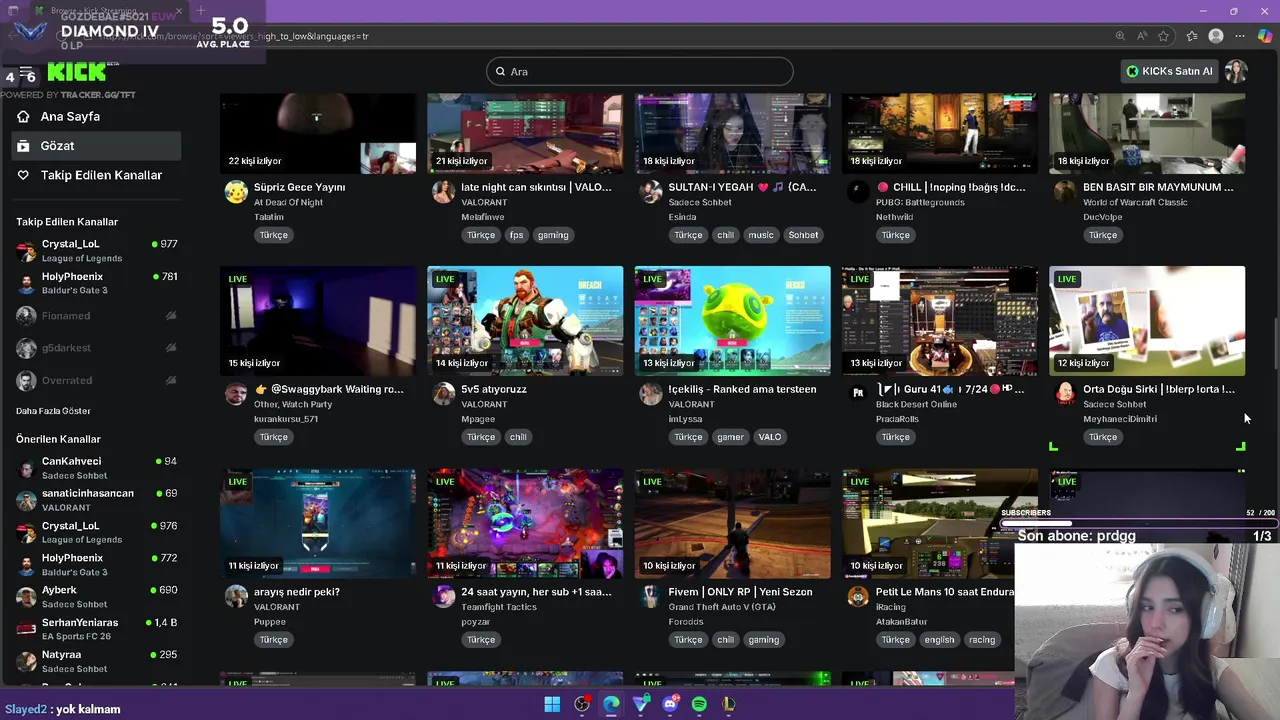Open the Edge favorites list icon
The height and width of the screenshot is (720, 1280).
tap(1191, 36)
